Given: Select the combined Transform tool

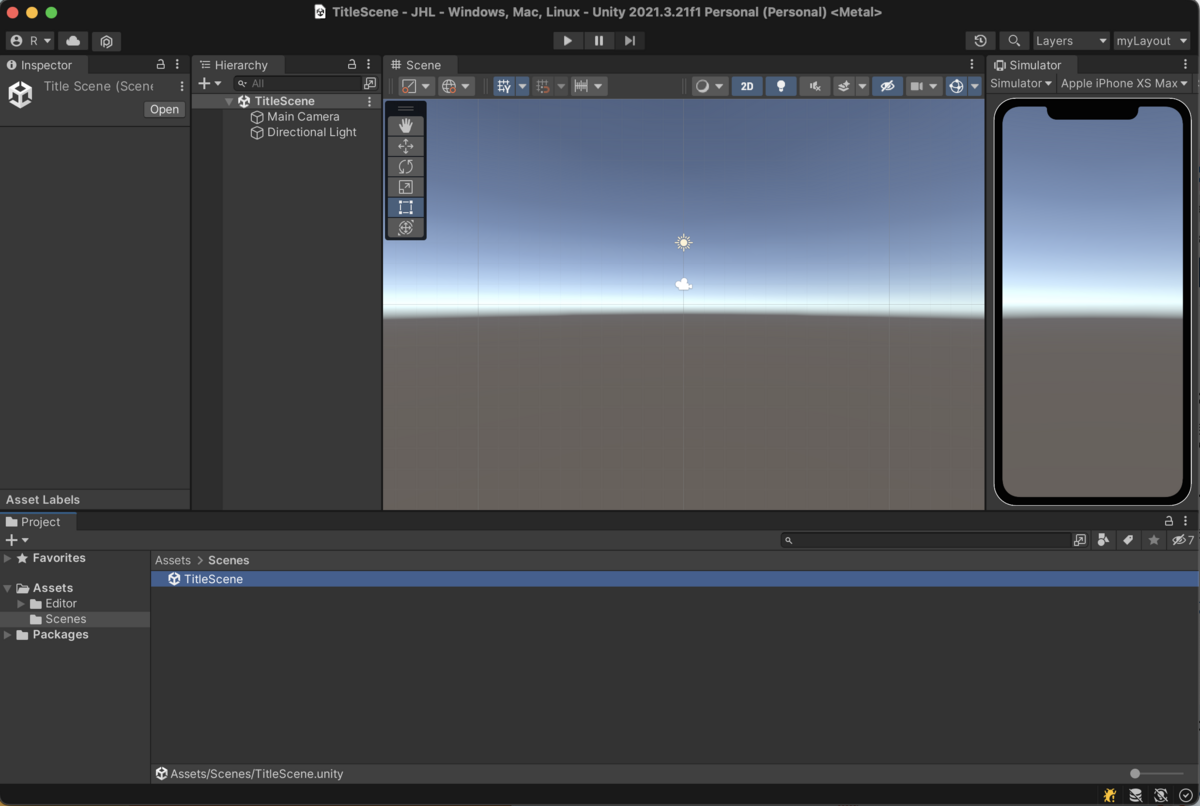Looking at the screenshot, I should click(x=405, y=228).
